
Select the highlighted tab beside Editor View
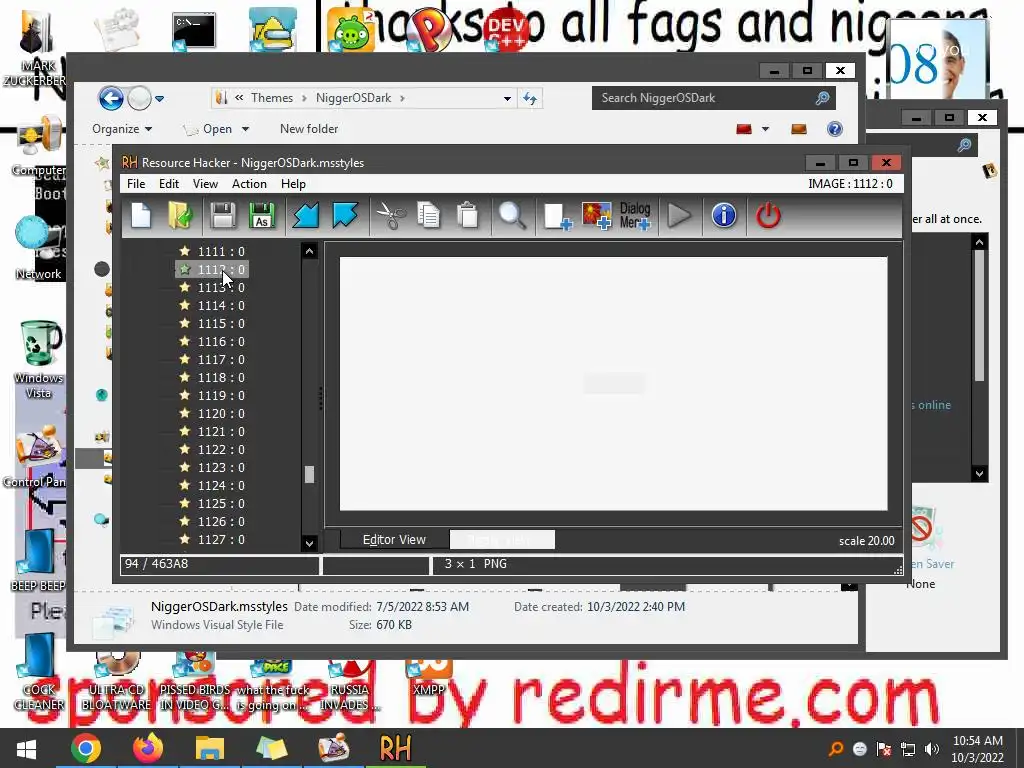tap(502, 539)
